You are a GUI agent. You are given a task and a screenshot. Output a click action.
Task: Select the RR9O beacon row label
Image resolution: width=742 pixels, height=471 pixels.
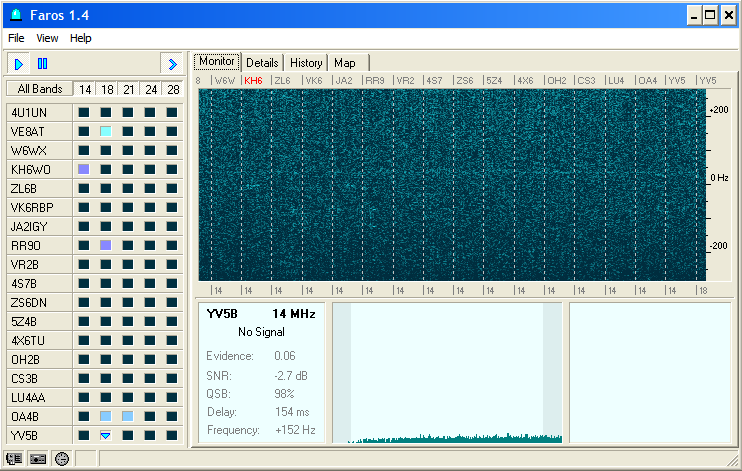pos(40,246)
